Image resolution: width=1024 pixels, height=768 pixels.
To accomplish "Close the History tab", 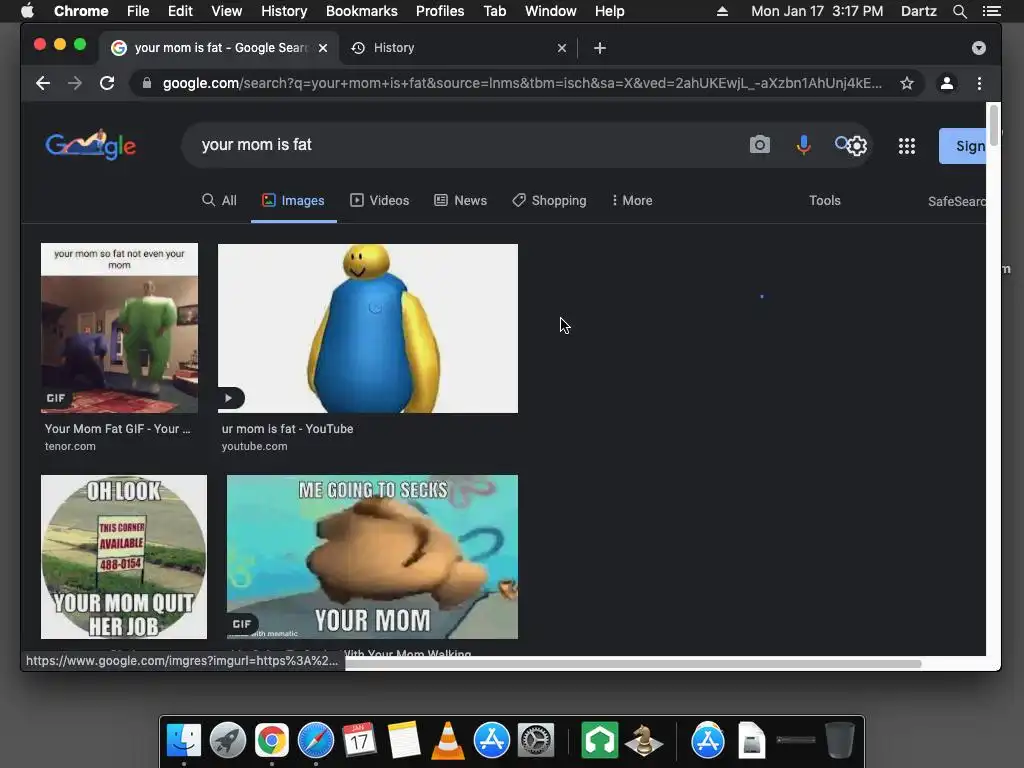I will point(562,48).
